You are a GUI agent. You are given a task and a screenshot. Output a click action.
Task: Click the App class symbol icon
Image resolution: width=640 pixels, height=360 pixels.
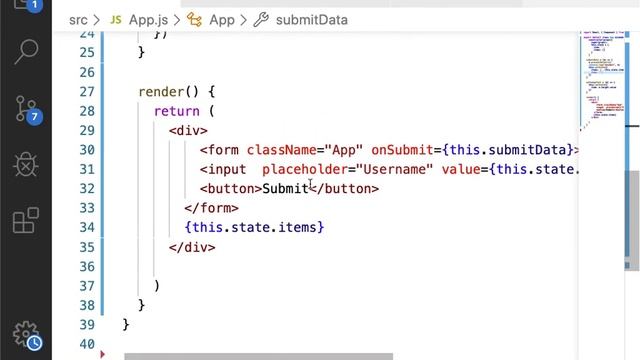click(194, 20)
